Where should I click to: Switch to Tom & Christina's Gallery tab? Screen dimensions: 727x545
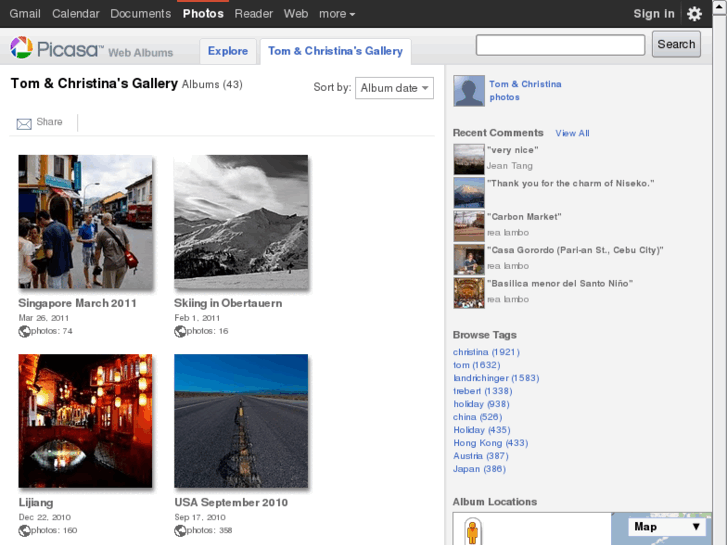335,51
